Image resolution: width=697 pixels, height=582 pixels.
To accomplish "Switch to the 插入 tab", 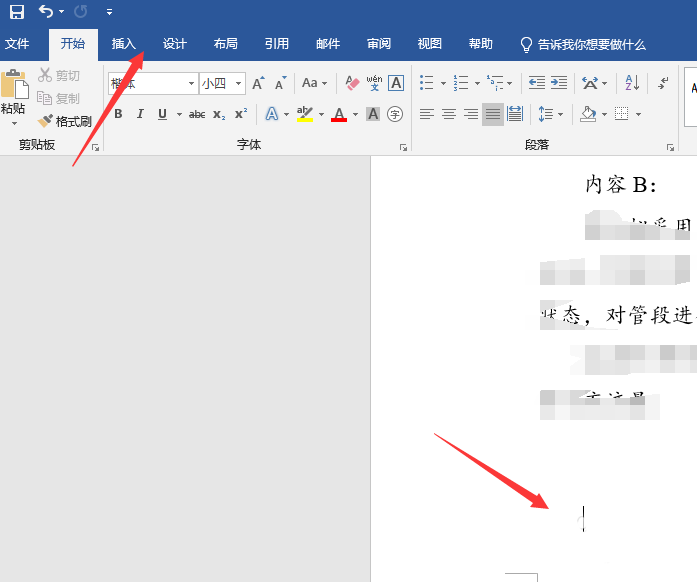I will pos(124,44).
